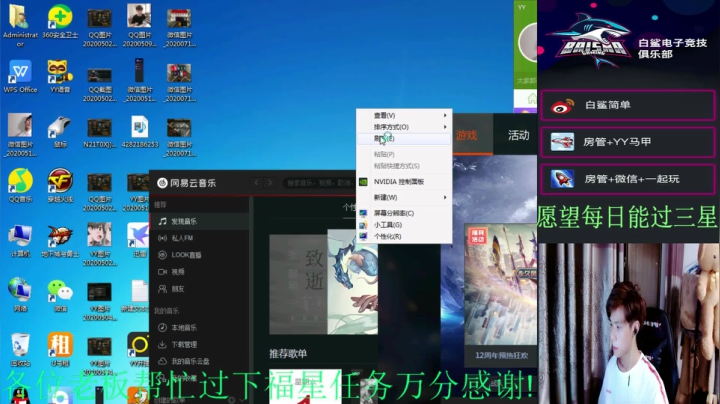The height and width of the screenshot is (404, 720).
Task: Choose 刷新(E) in the context menu
Action: coord(404,138)
